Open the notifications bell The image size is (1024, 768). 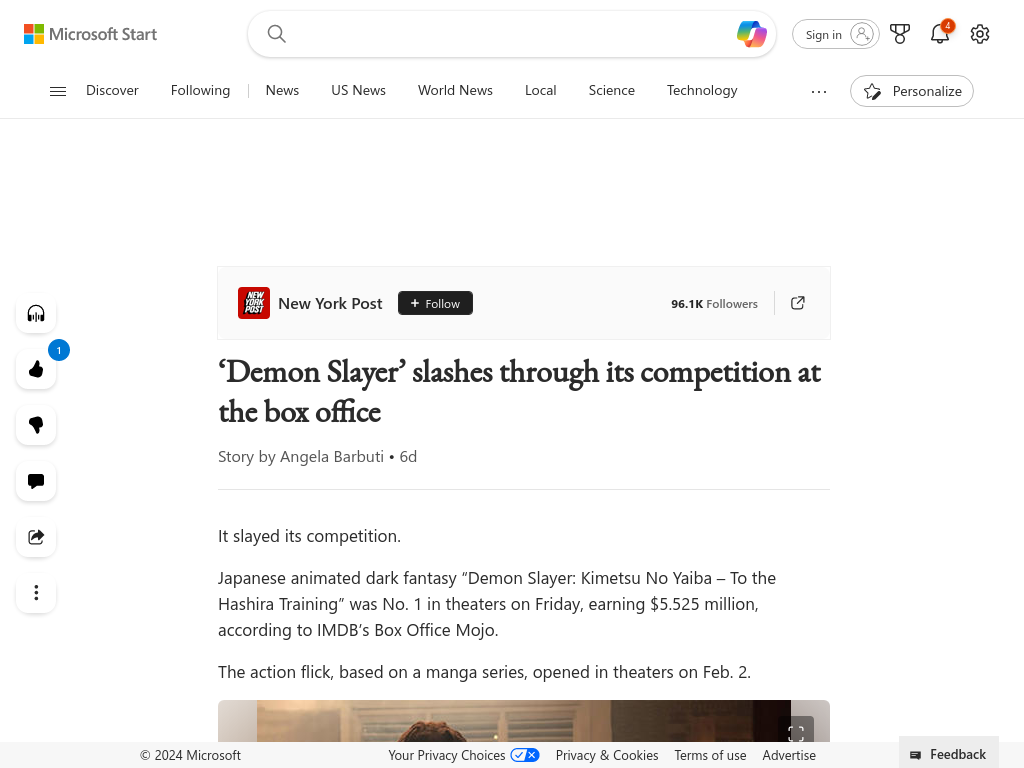tap(940, 34)
